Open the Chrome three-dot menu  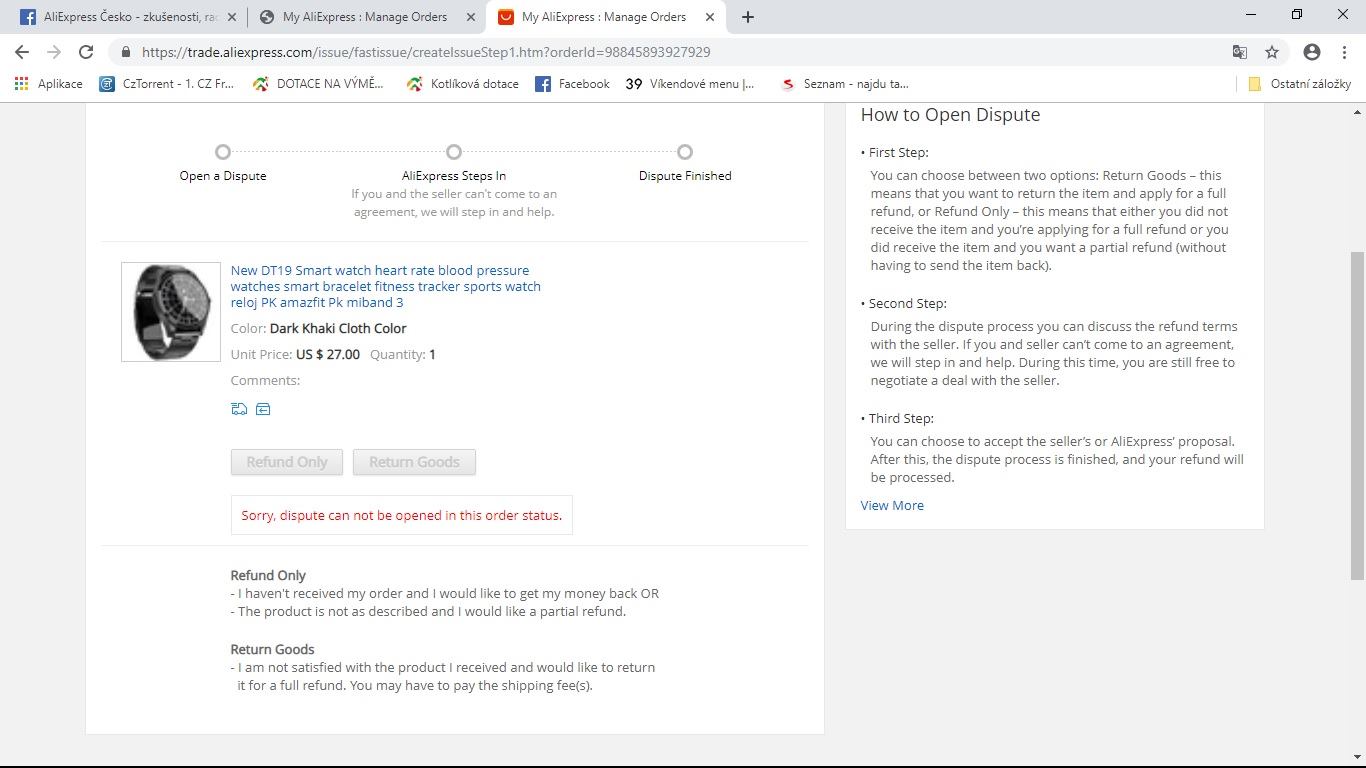(1344, 52)
